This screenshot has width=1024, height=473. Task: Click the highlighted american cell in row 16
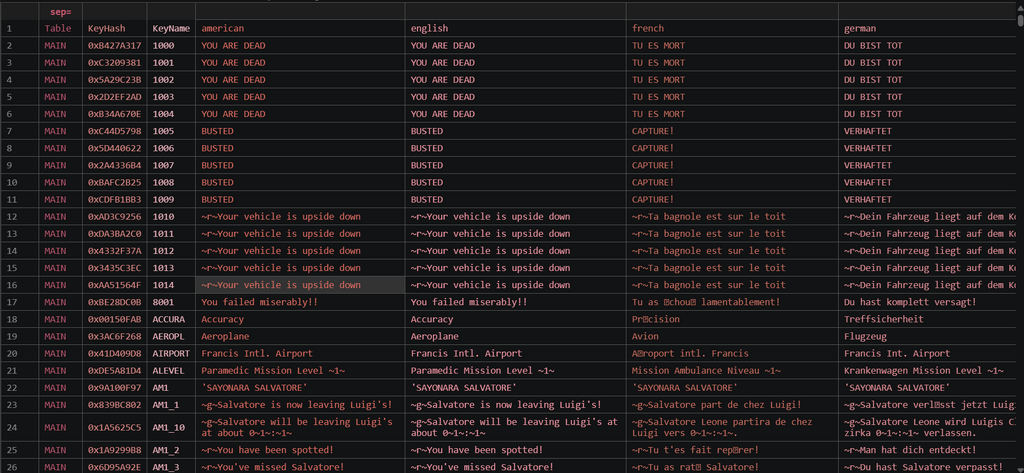point(300,285)
